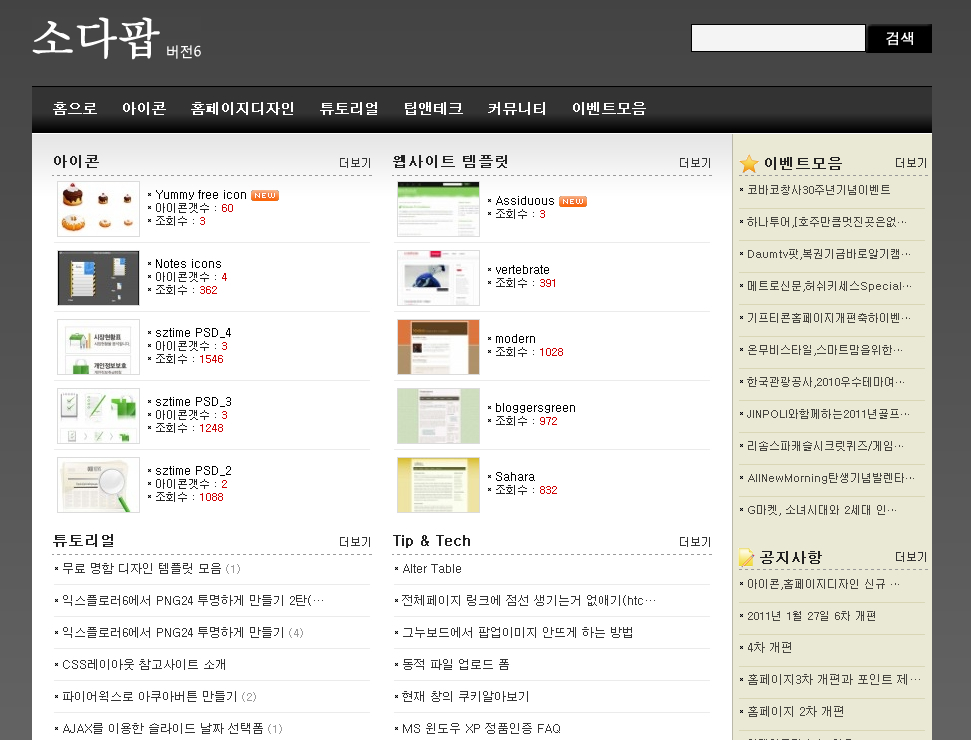Viewport: 971px width, 740px height.
Task: Open the Notes icons thumbnail
Action: point(98,277)
